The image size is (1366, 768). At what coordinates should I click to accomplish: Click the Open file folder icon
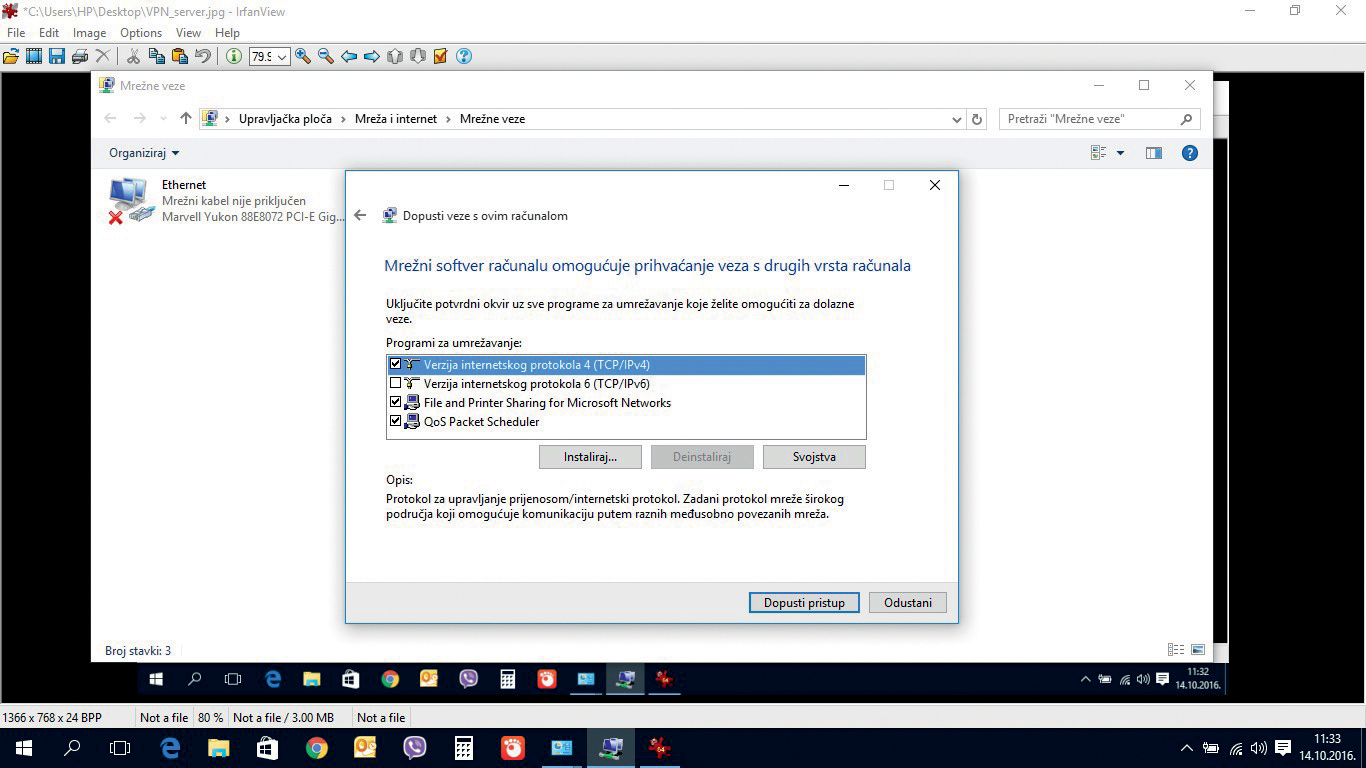pyautogui.click(x=11, y=57)
